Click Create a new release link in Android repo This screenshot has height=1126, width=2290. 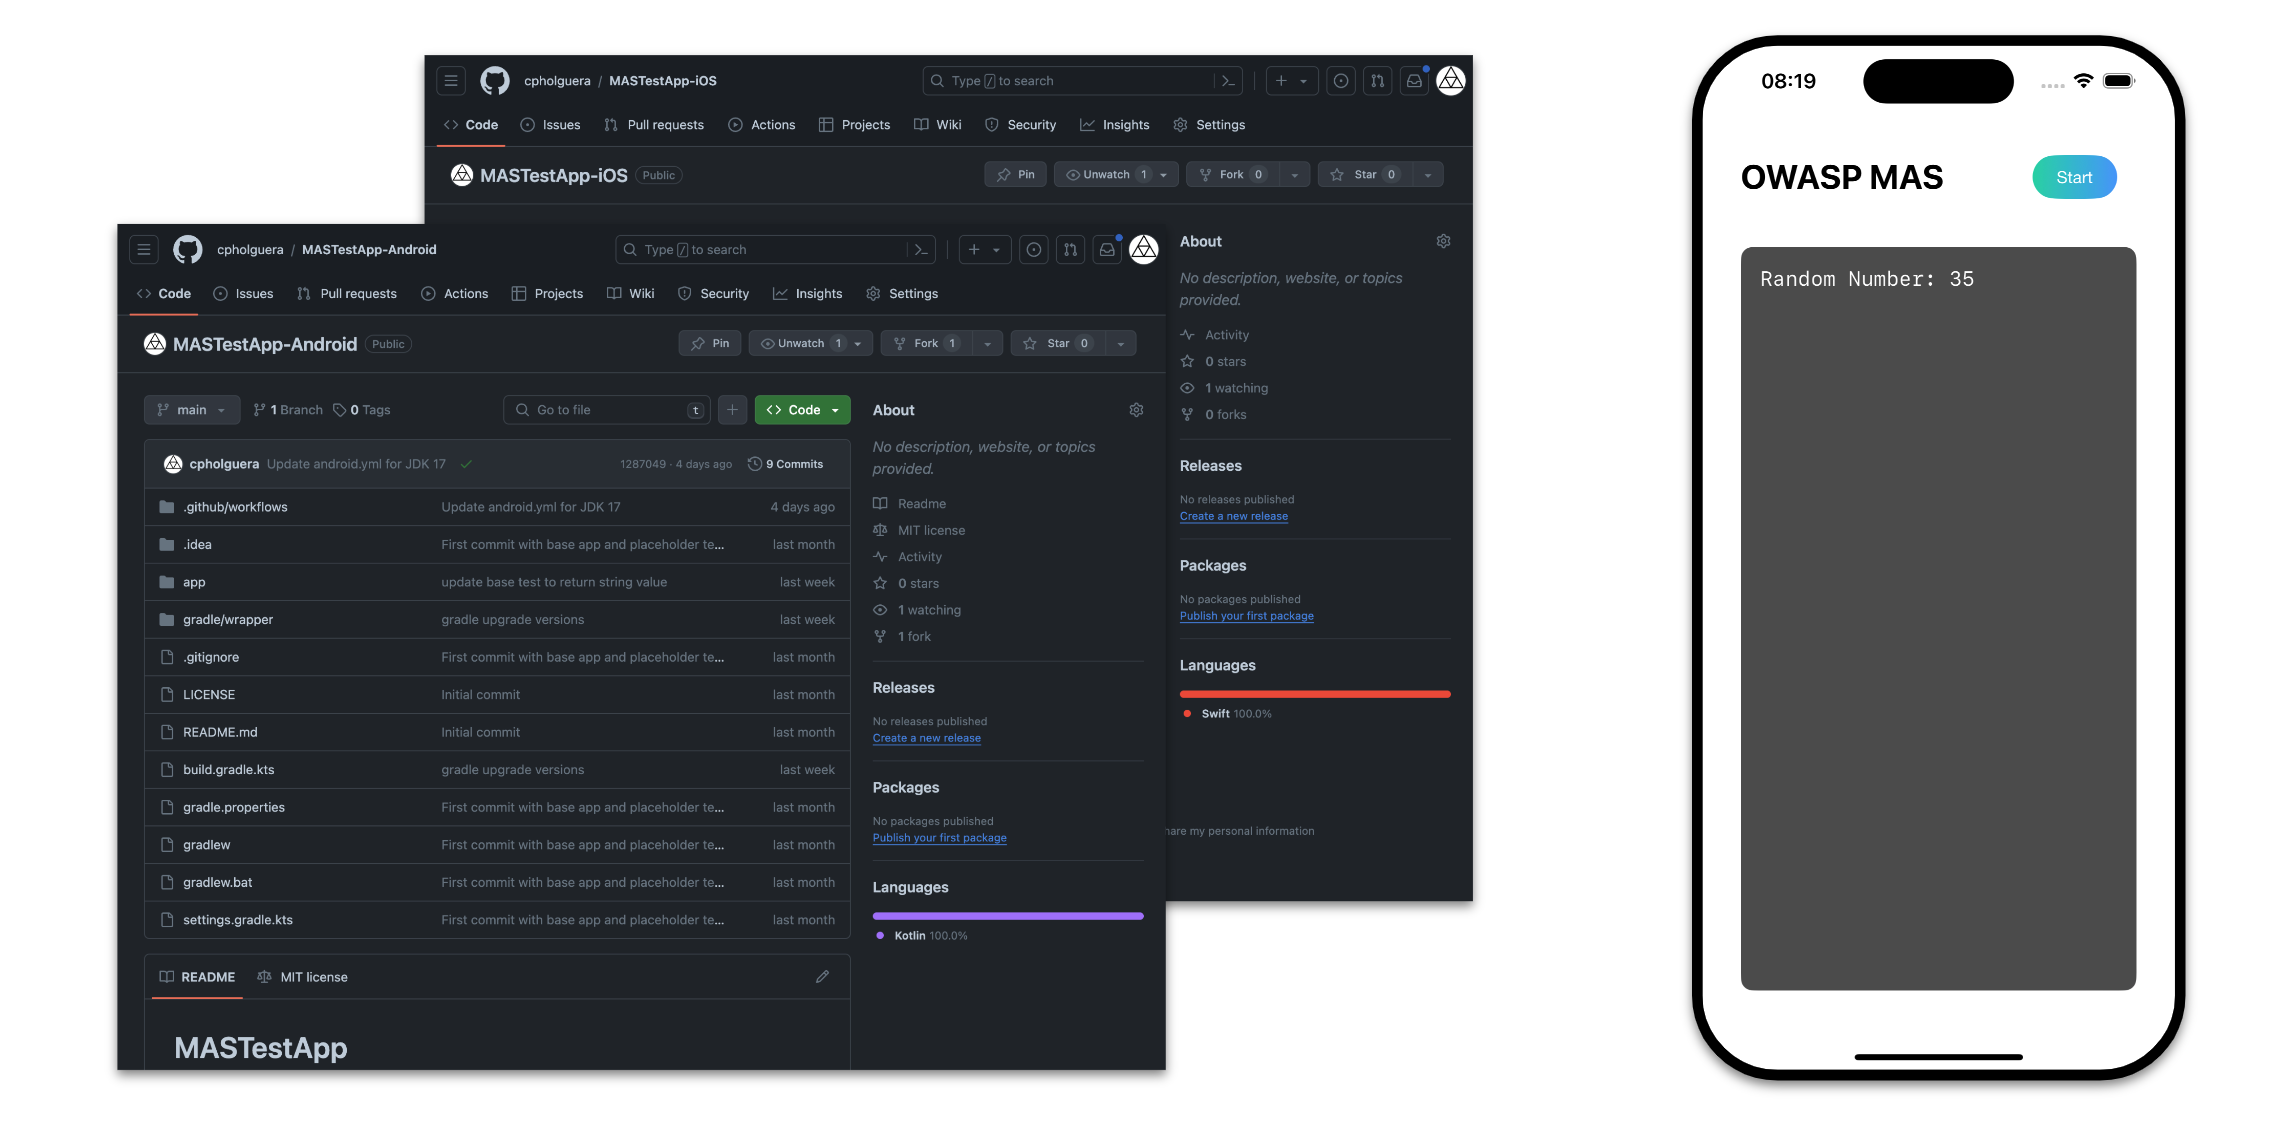pyautogui.click(x=926, y=738)
